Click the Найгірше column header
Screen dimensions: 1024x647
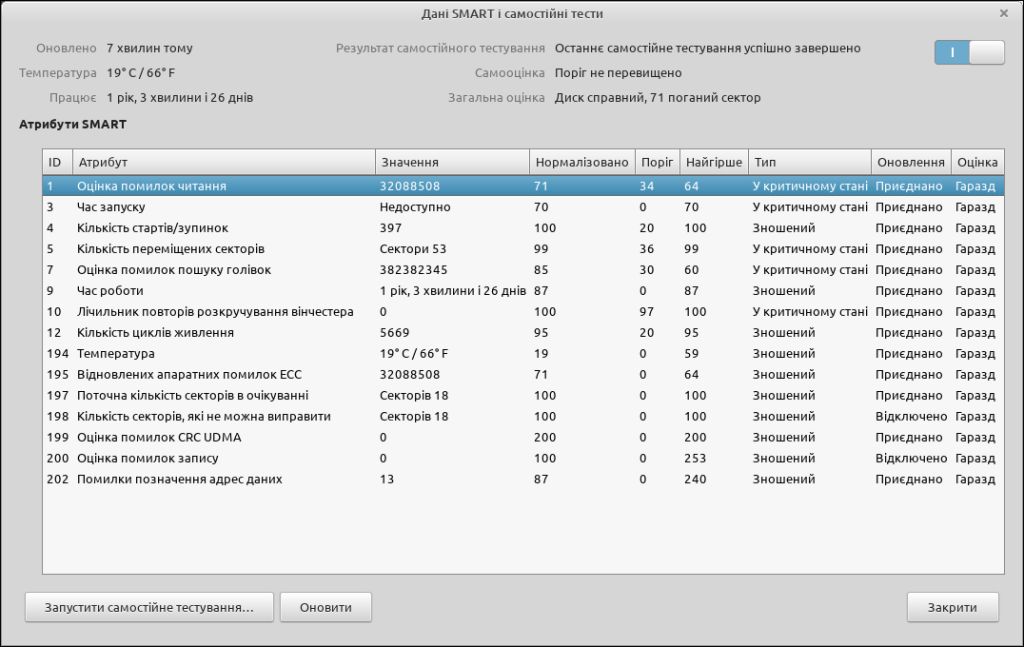tap(714, 162)
